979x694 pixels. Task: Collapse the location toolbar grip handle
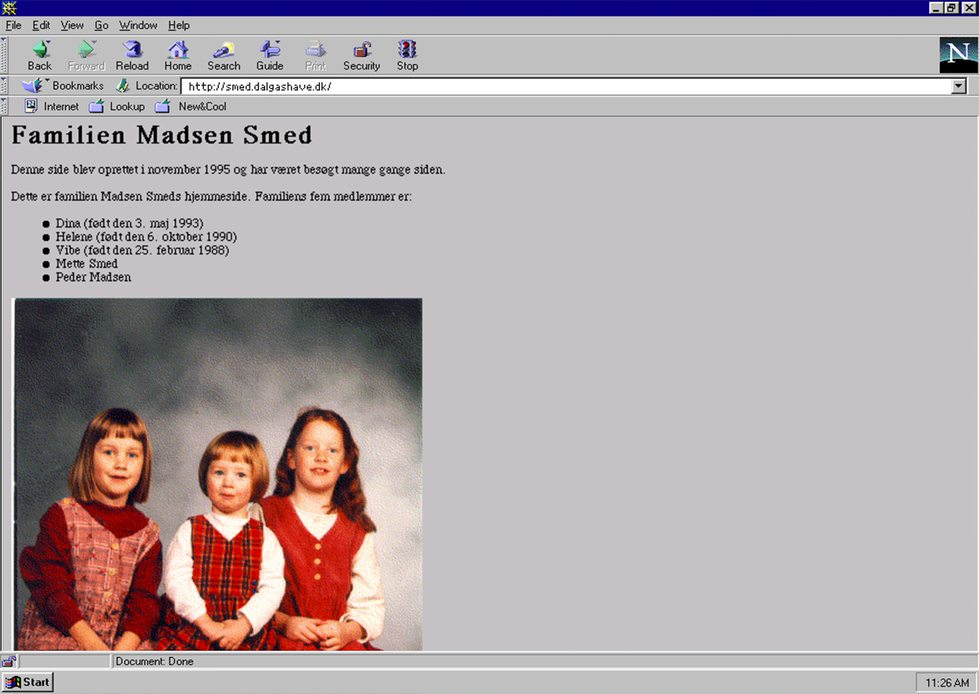click(x=4, y=86)
